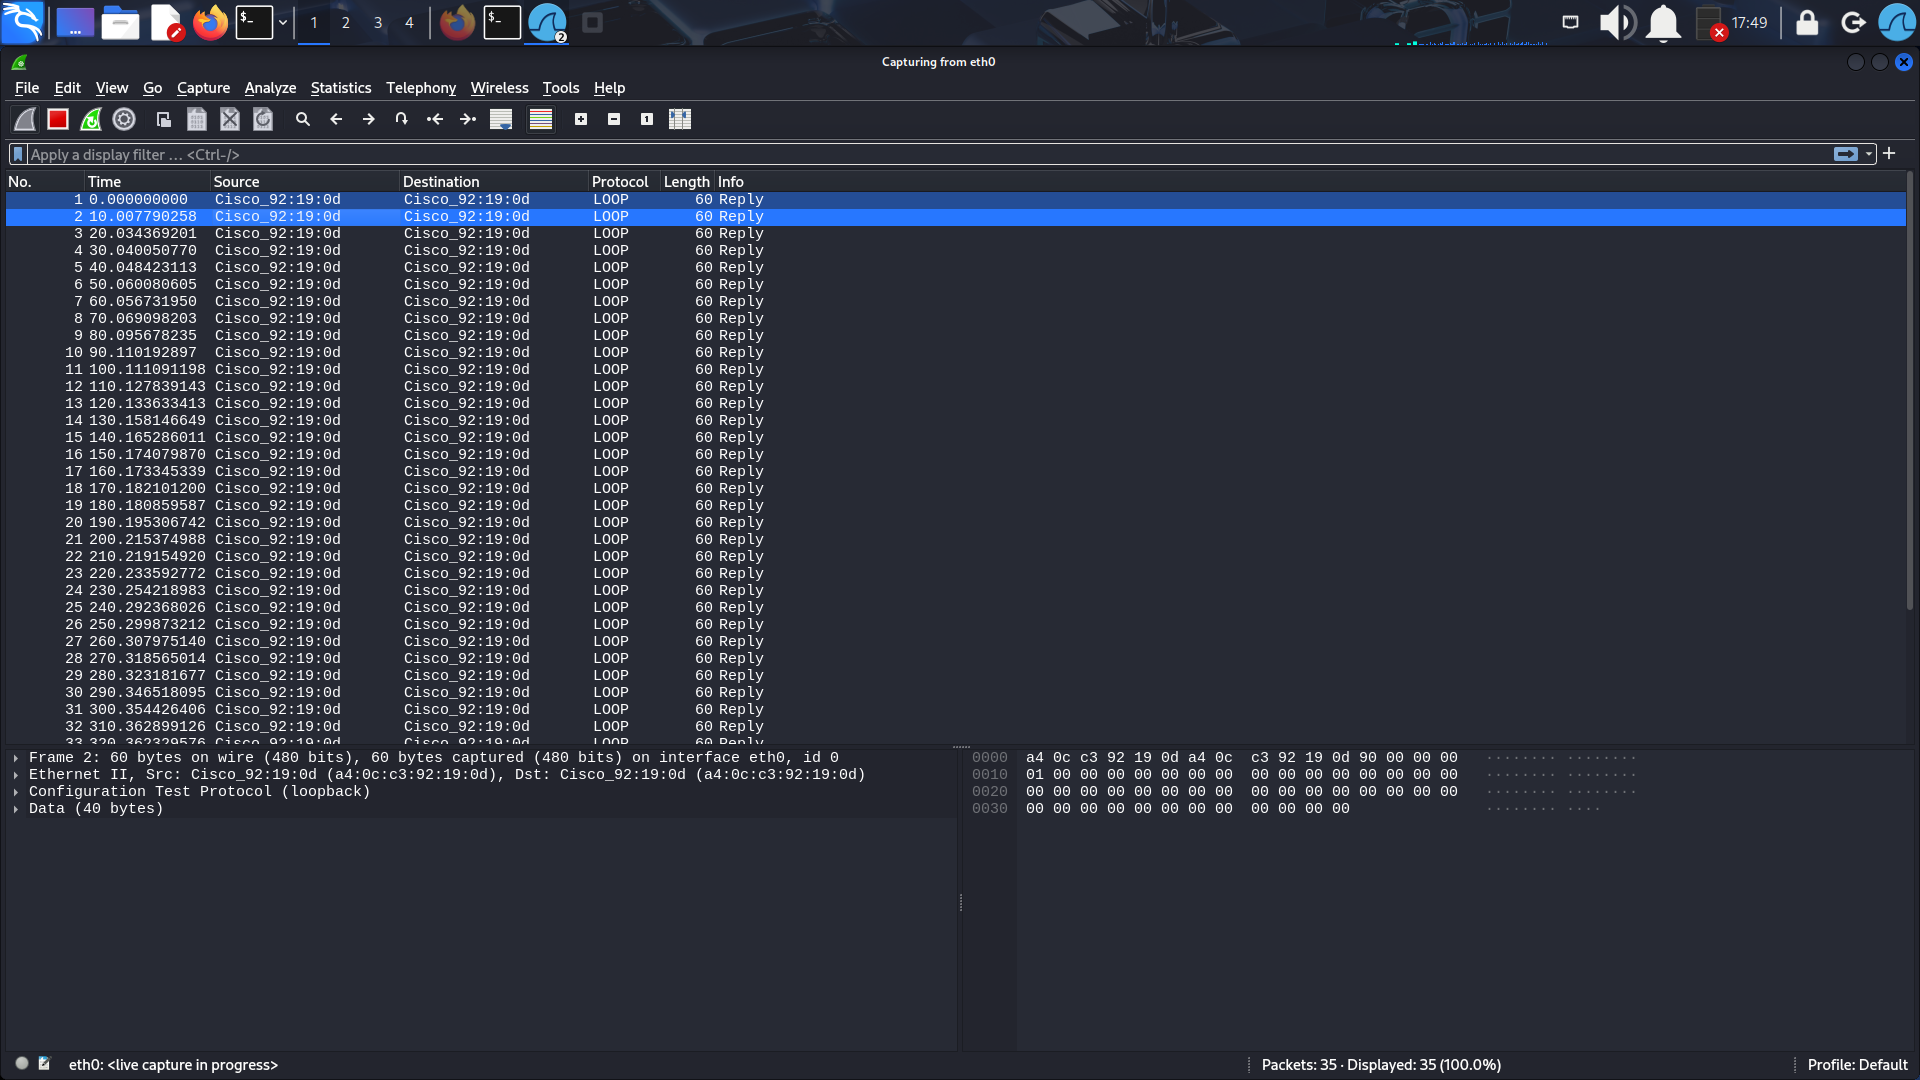Sort packets by Length column header

coord(687,182)
